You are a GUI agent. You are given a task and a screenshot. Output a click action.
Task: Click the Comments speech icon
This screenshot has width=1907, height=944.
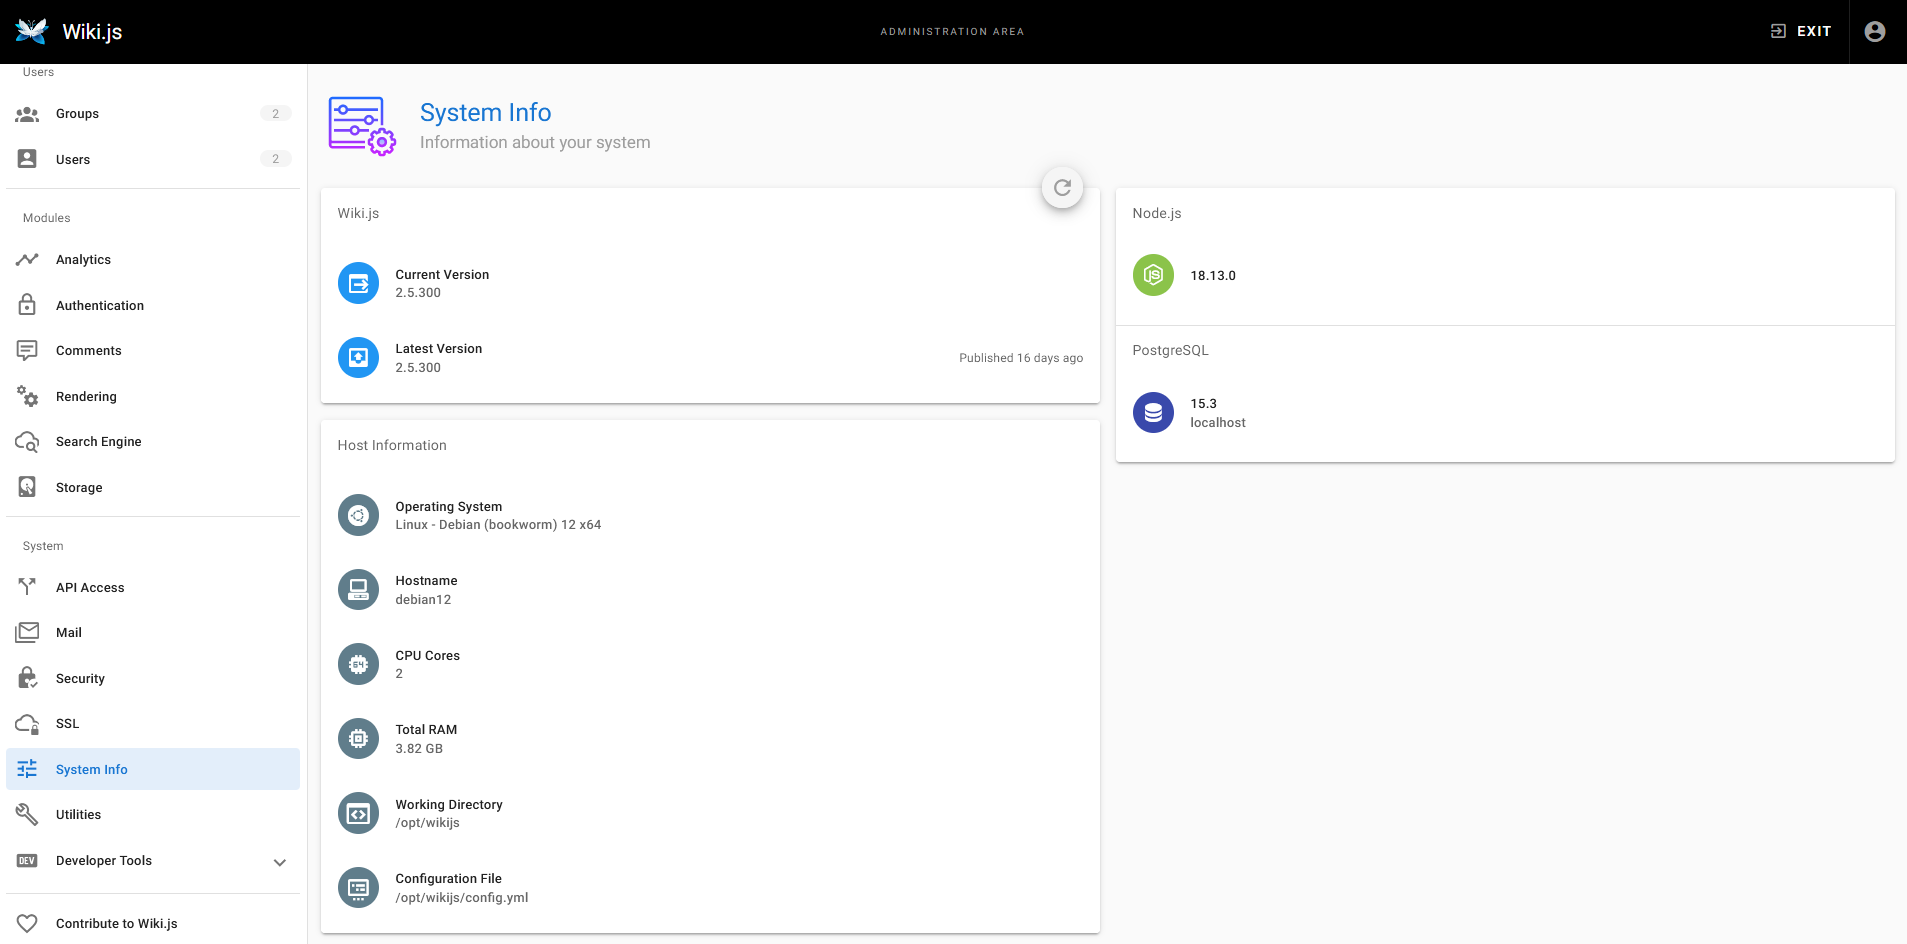(x=27, y=351)
